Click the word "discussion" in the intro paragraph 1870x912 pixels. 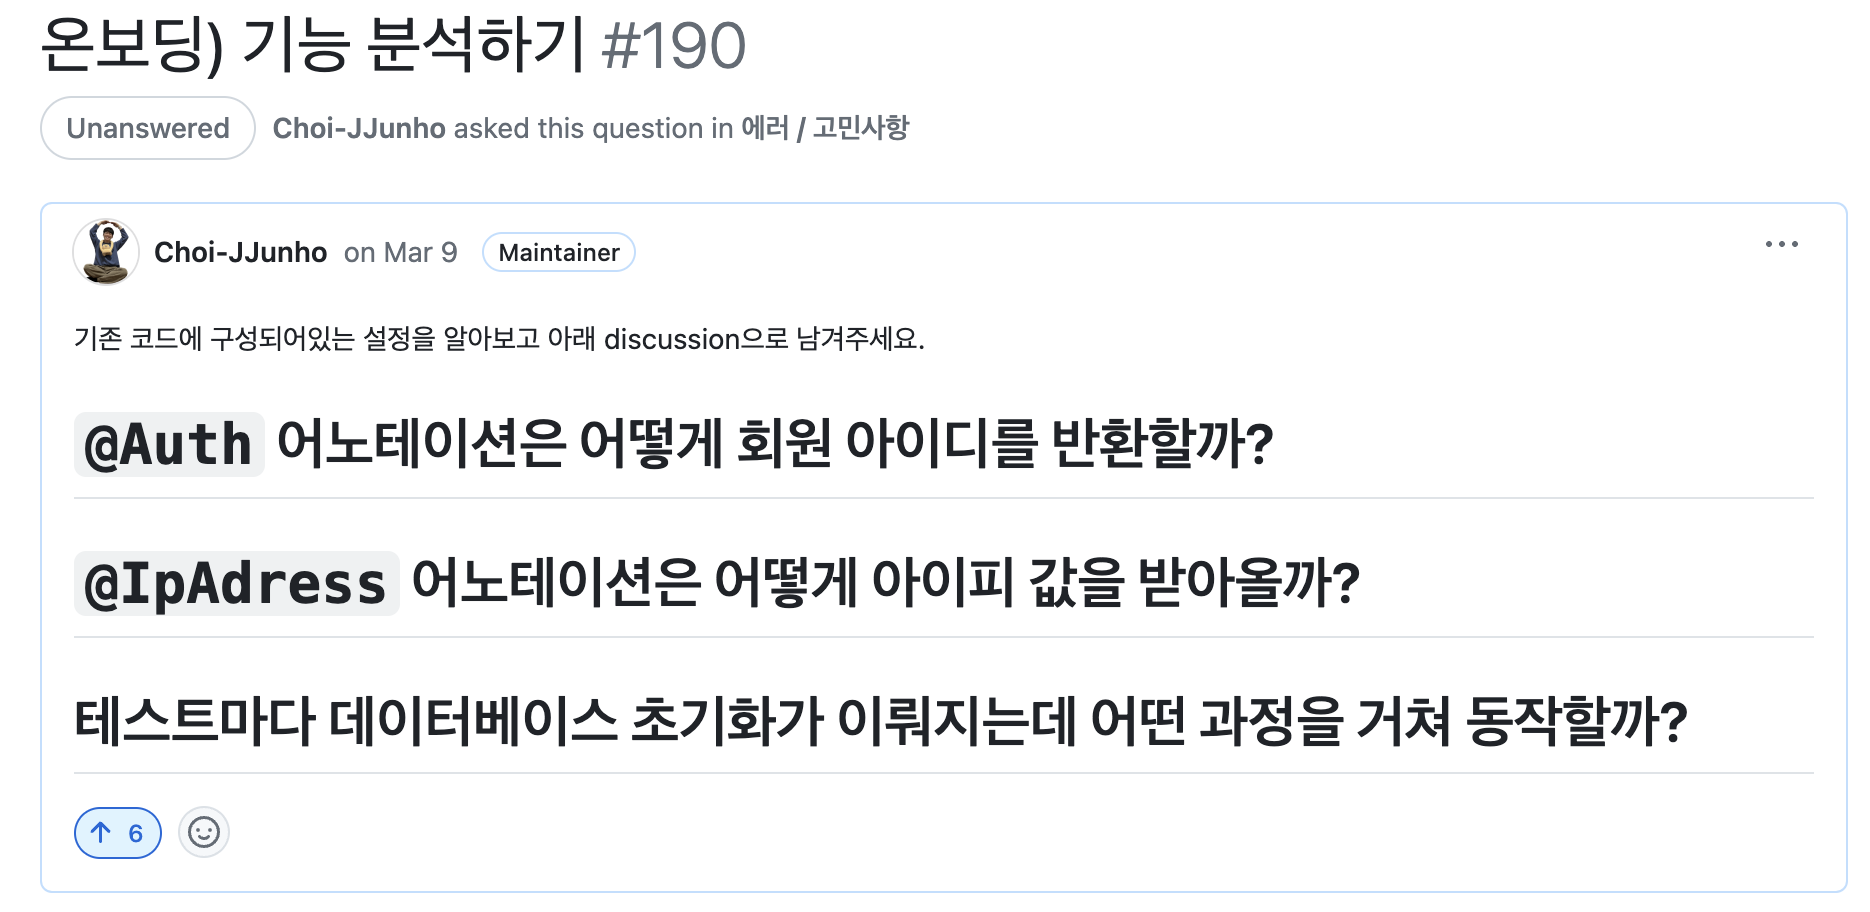coord(671,340)
